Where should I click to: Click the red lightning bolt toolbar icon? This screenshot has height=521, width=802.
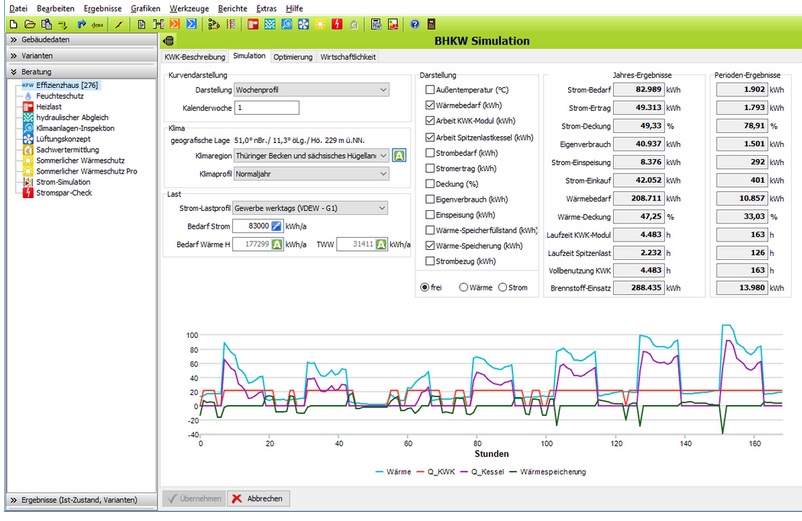[335, 23]
